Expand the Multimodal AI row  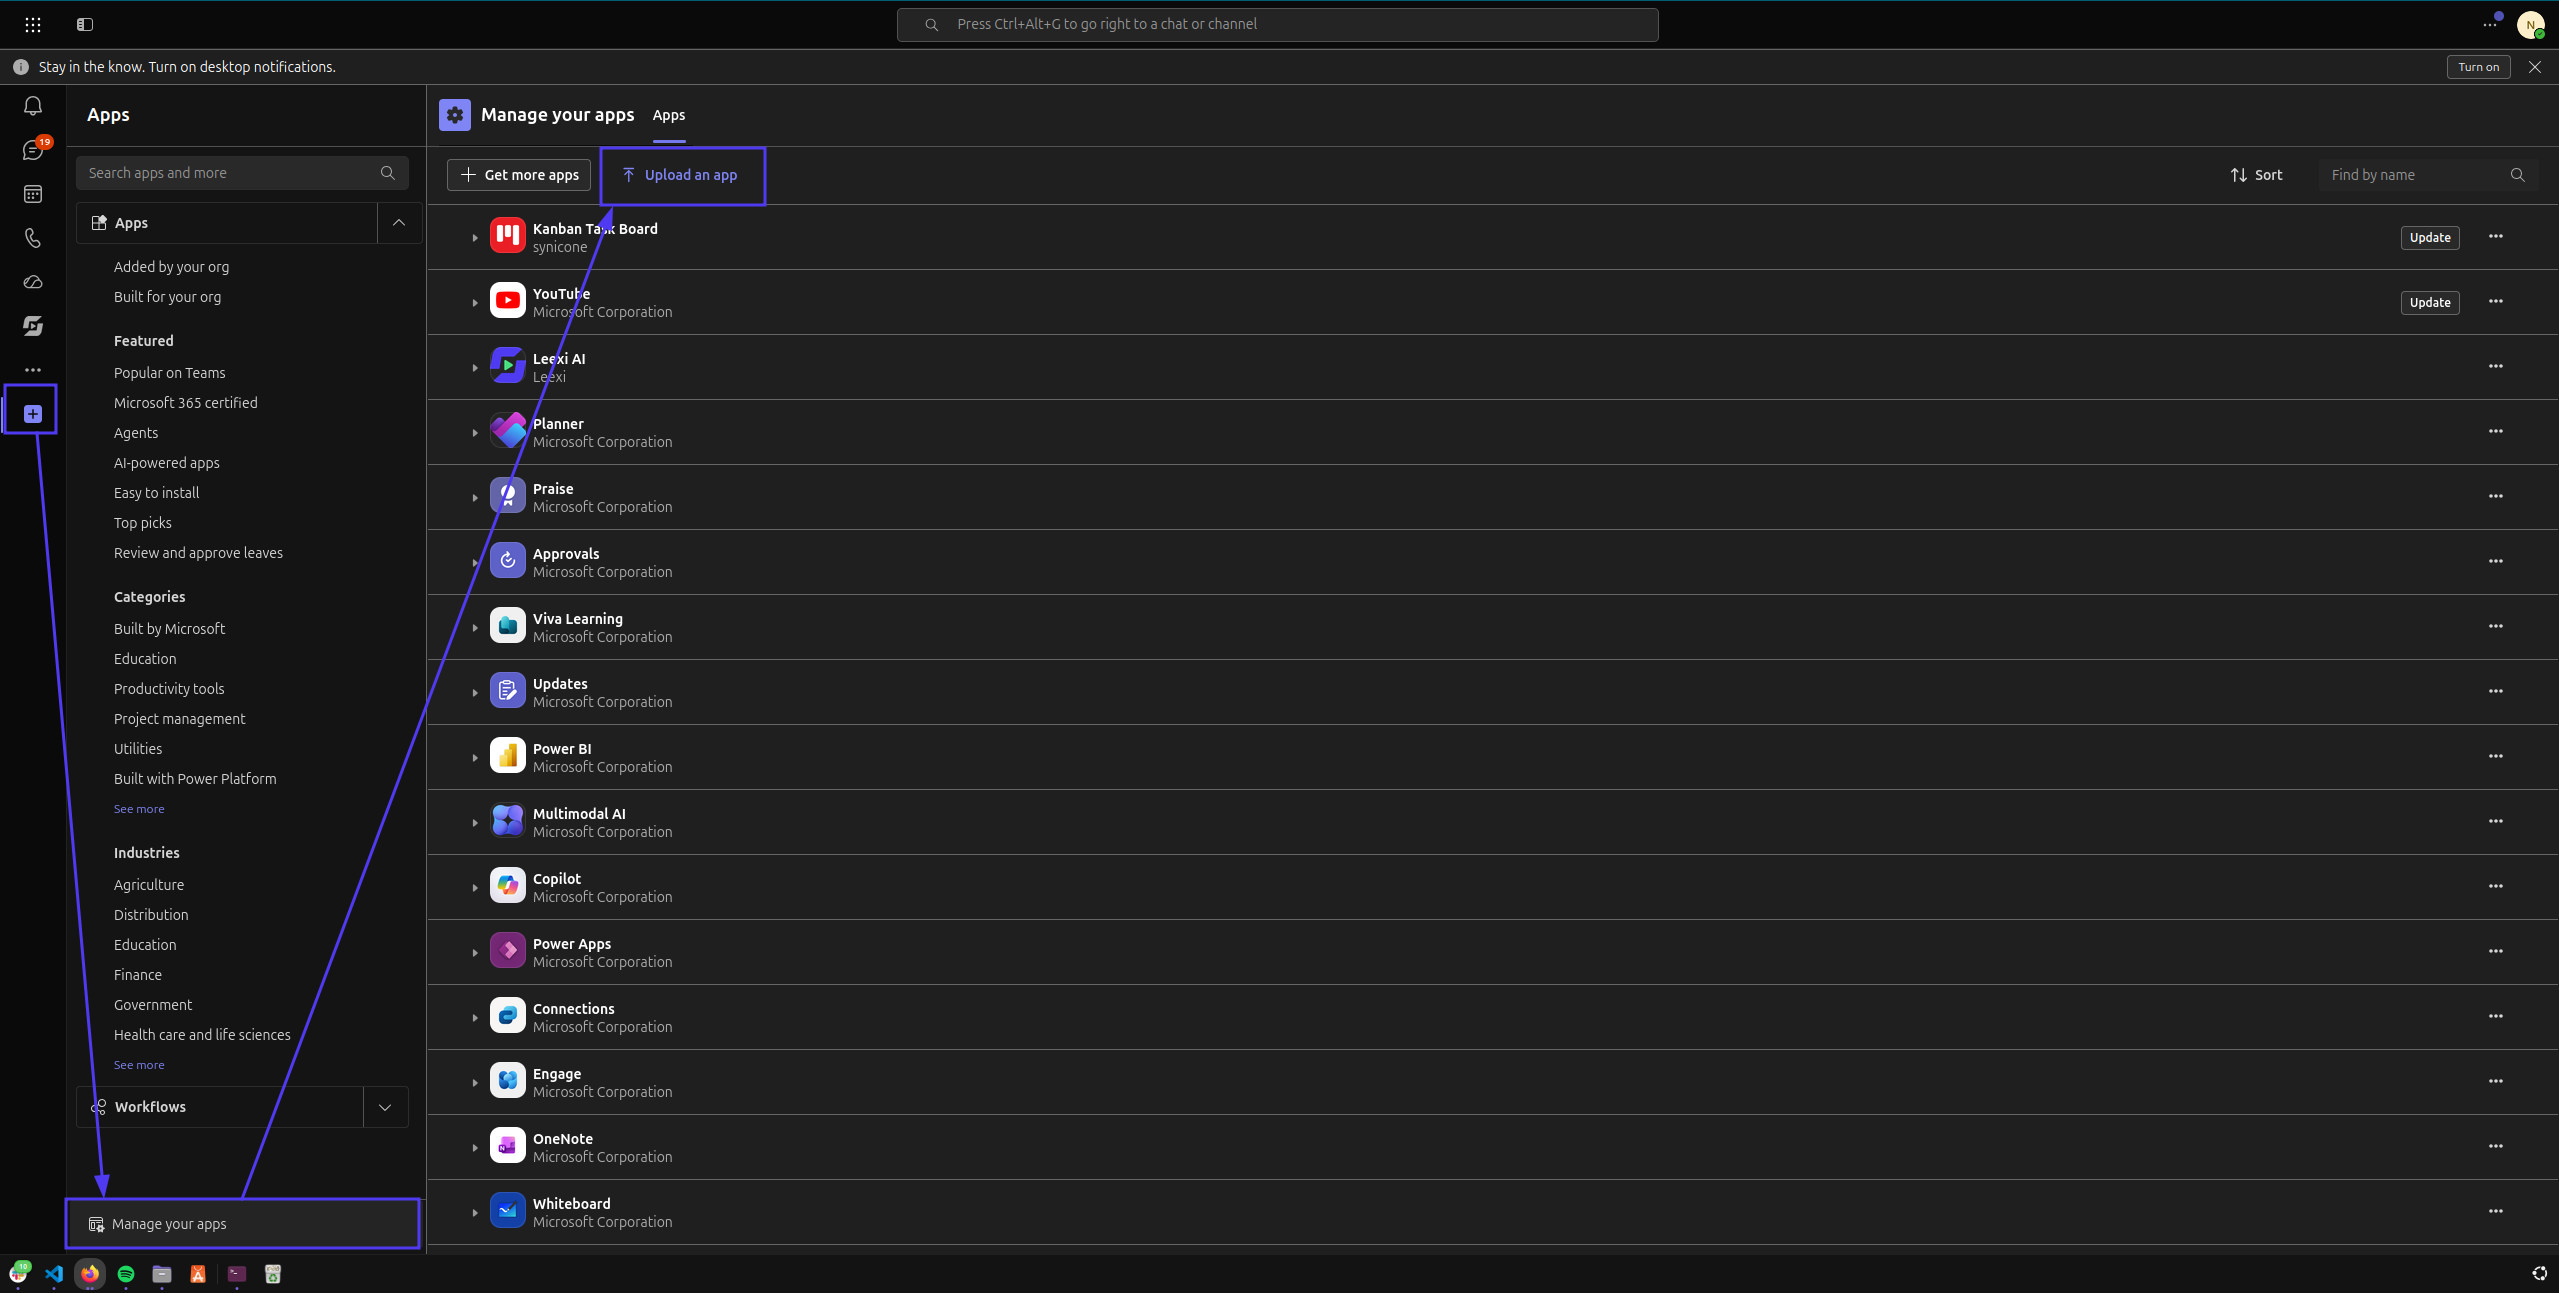(x=475, y=823)
